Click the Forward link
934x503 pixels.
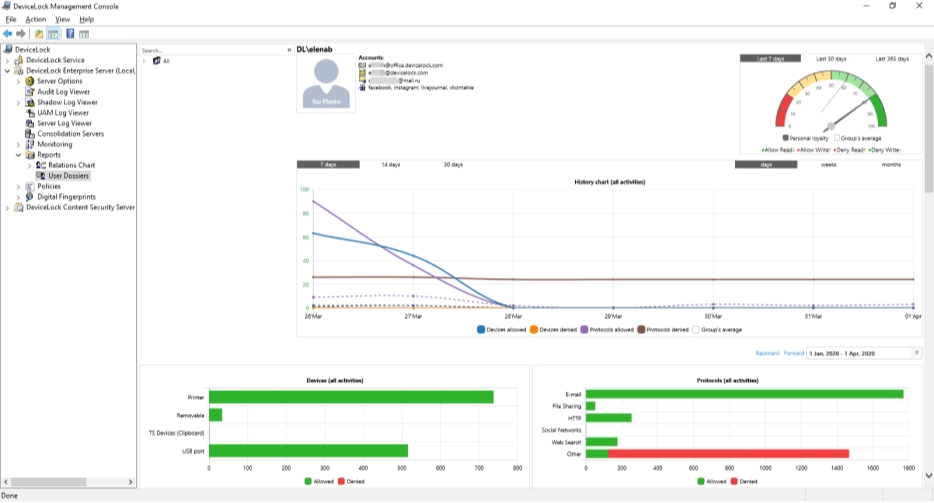click(793, 353)
